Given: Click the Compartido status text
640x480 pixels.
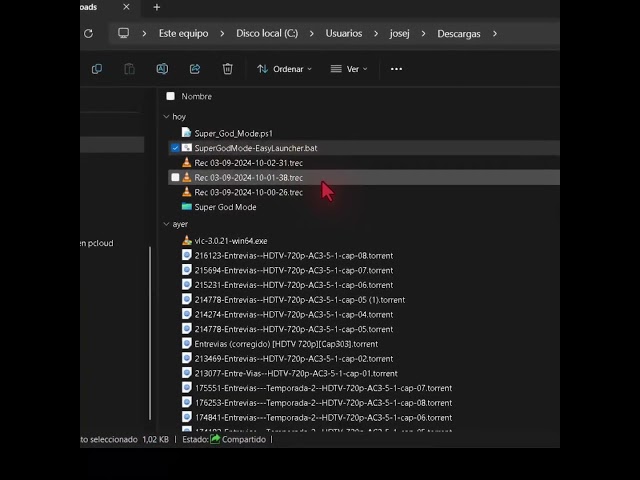Looking at the screenshot, I should 244,439.
